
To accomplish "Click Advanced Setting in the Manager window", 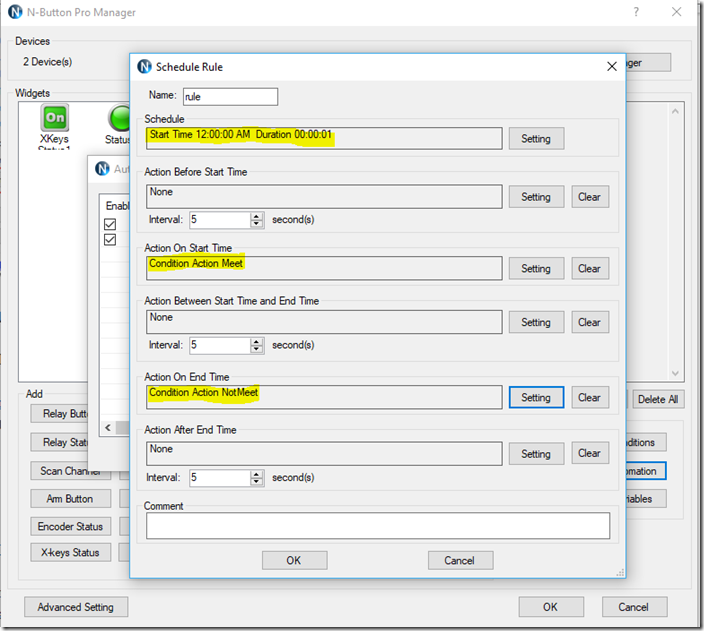I will tap(76, 607).
